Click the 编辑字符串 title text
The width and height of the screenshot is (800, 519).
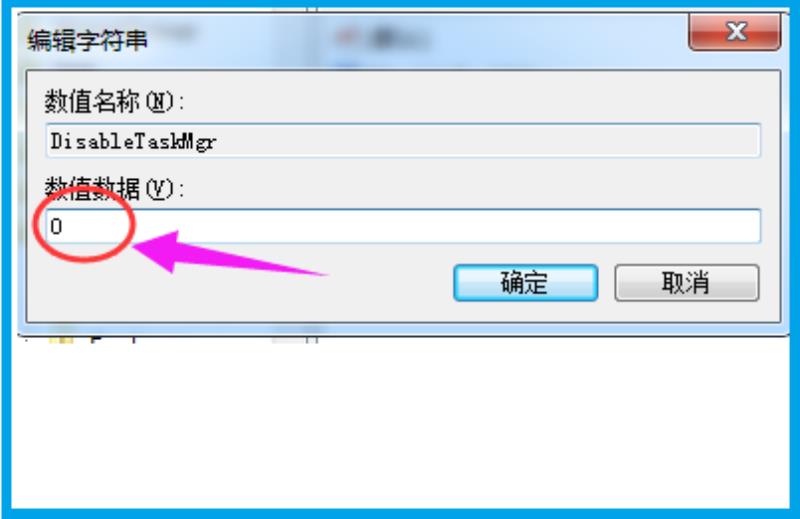coord(87,40)
